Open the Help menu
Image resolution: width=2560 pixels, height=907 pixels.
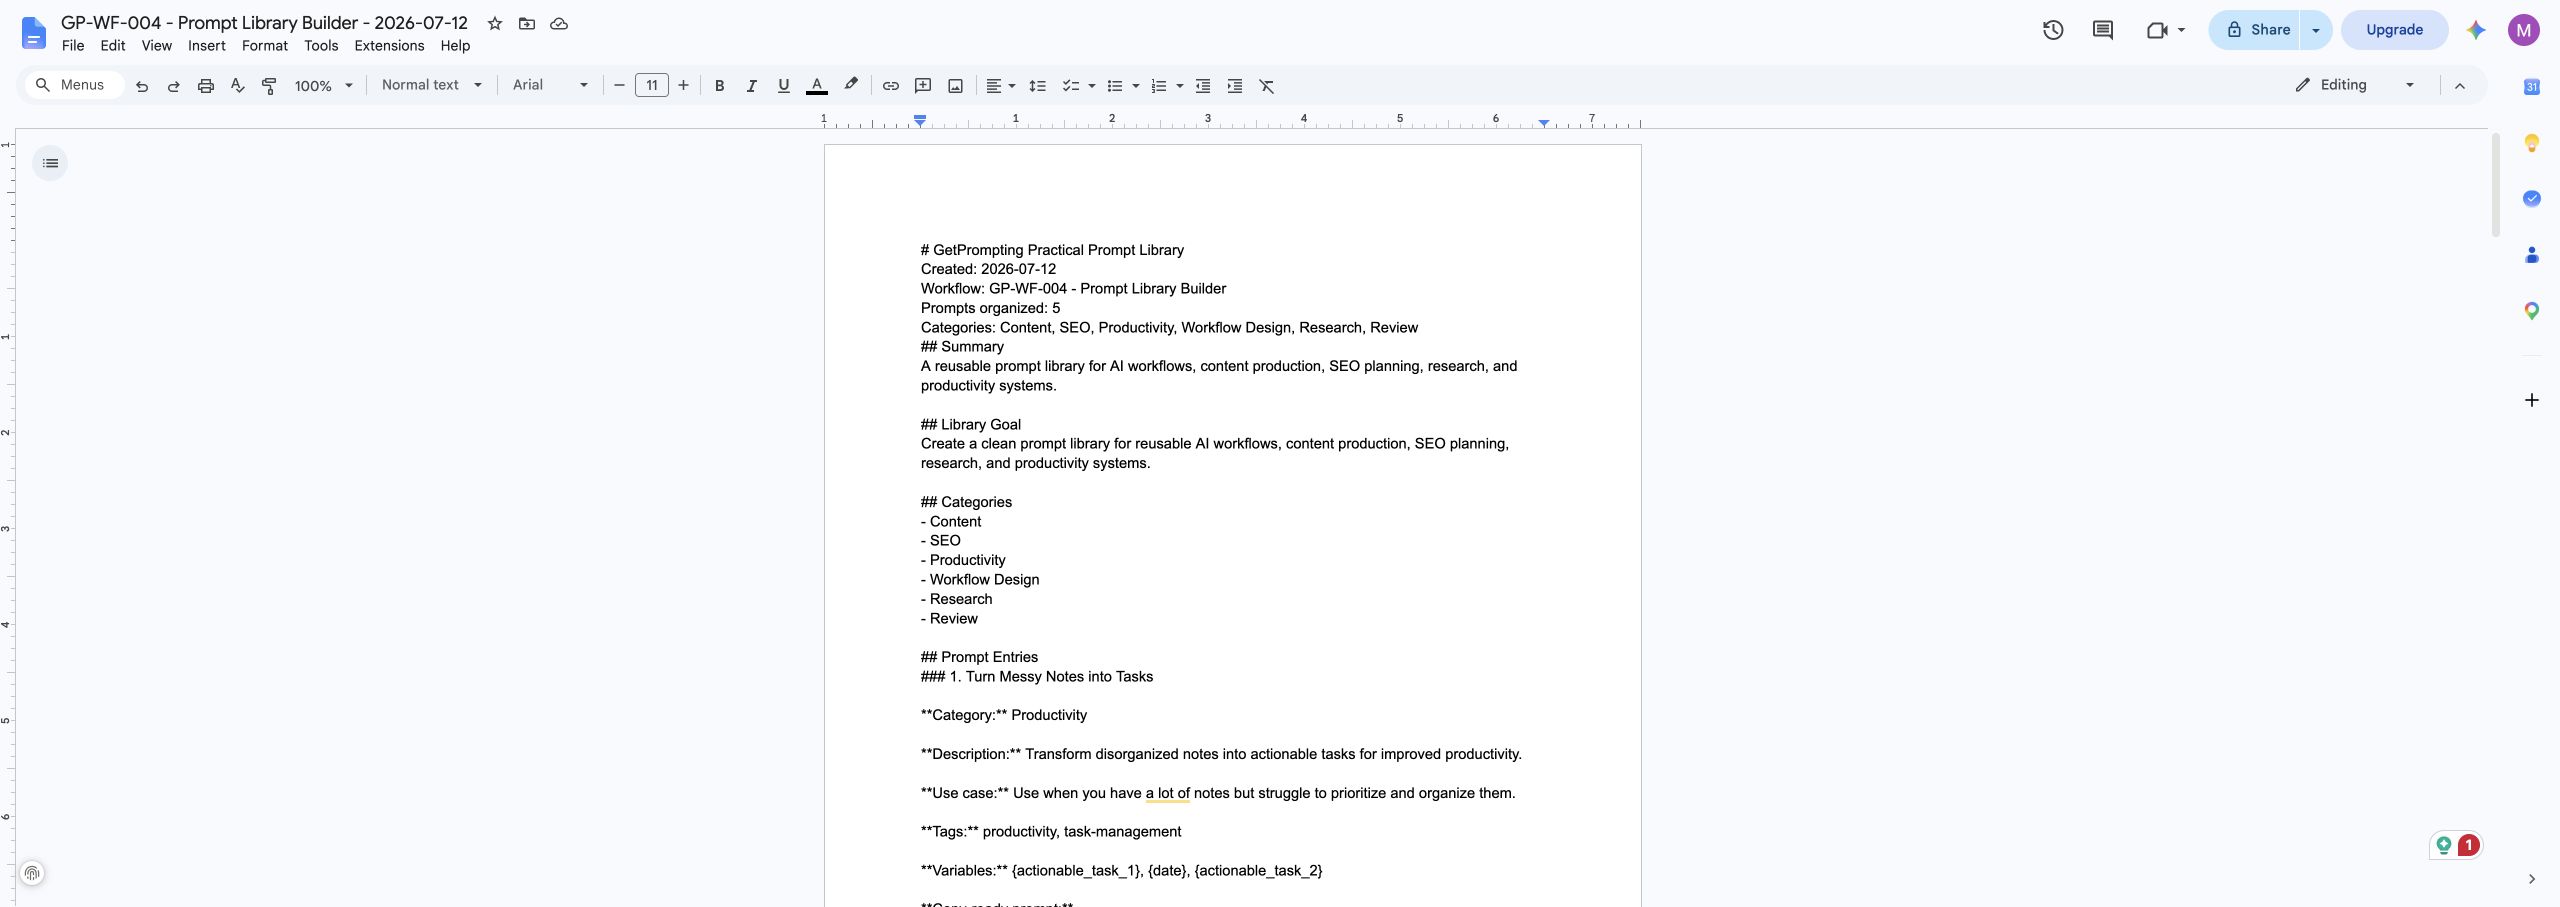coord(455,46)
